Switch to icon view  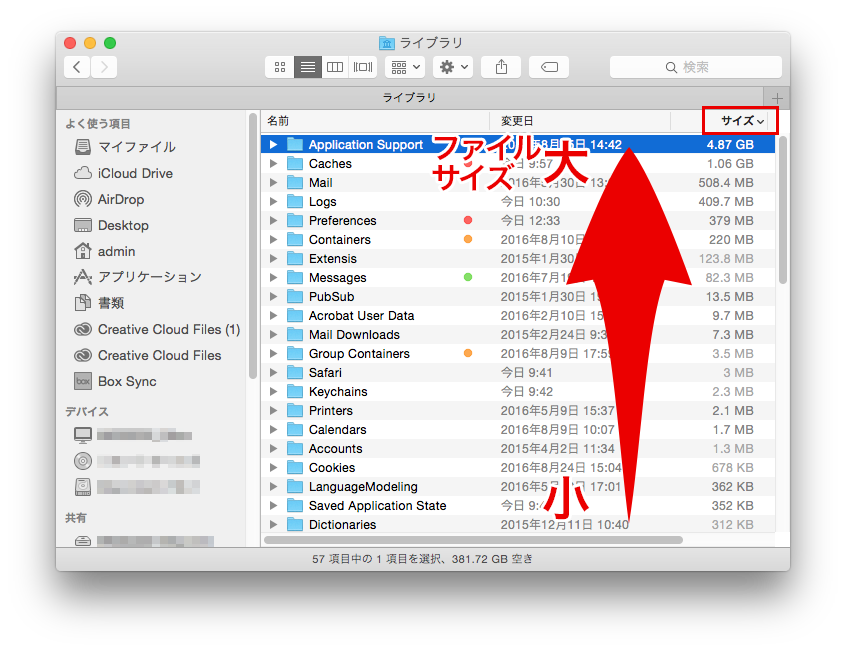tap(279, 67)
